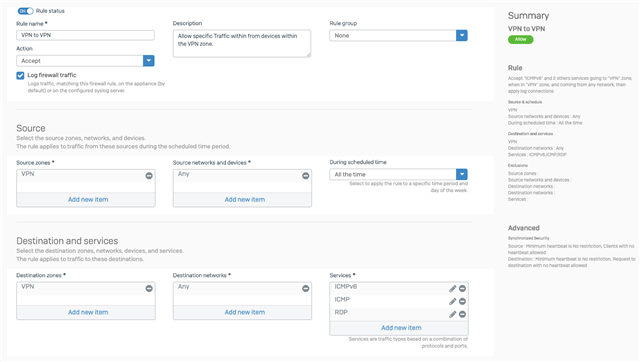
Task: Remove Any from Destination networks
Action: coord(305,288)
